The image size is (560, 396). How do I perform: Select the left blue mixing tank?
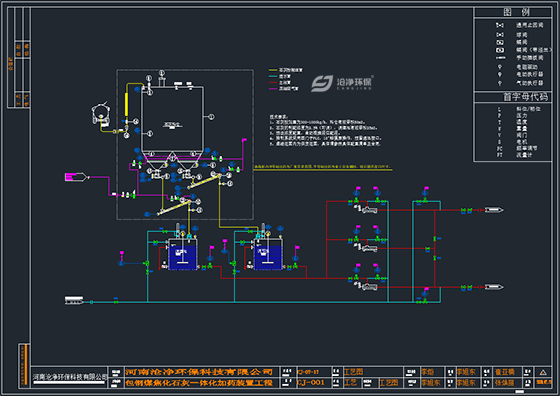tap(182, 257)
